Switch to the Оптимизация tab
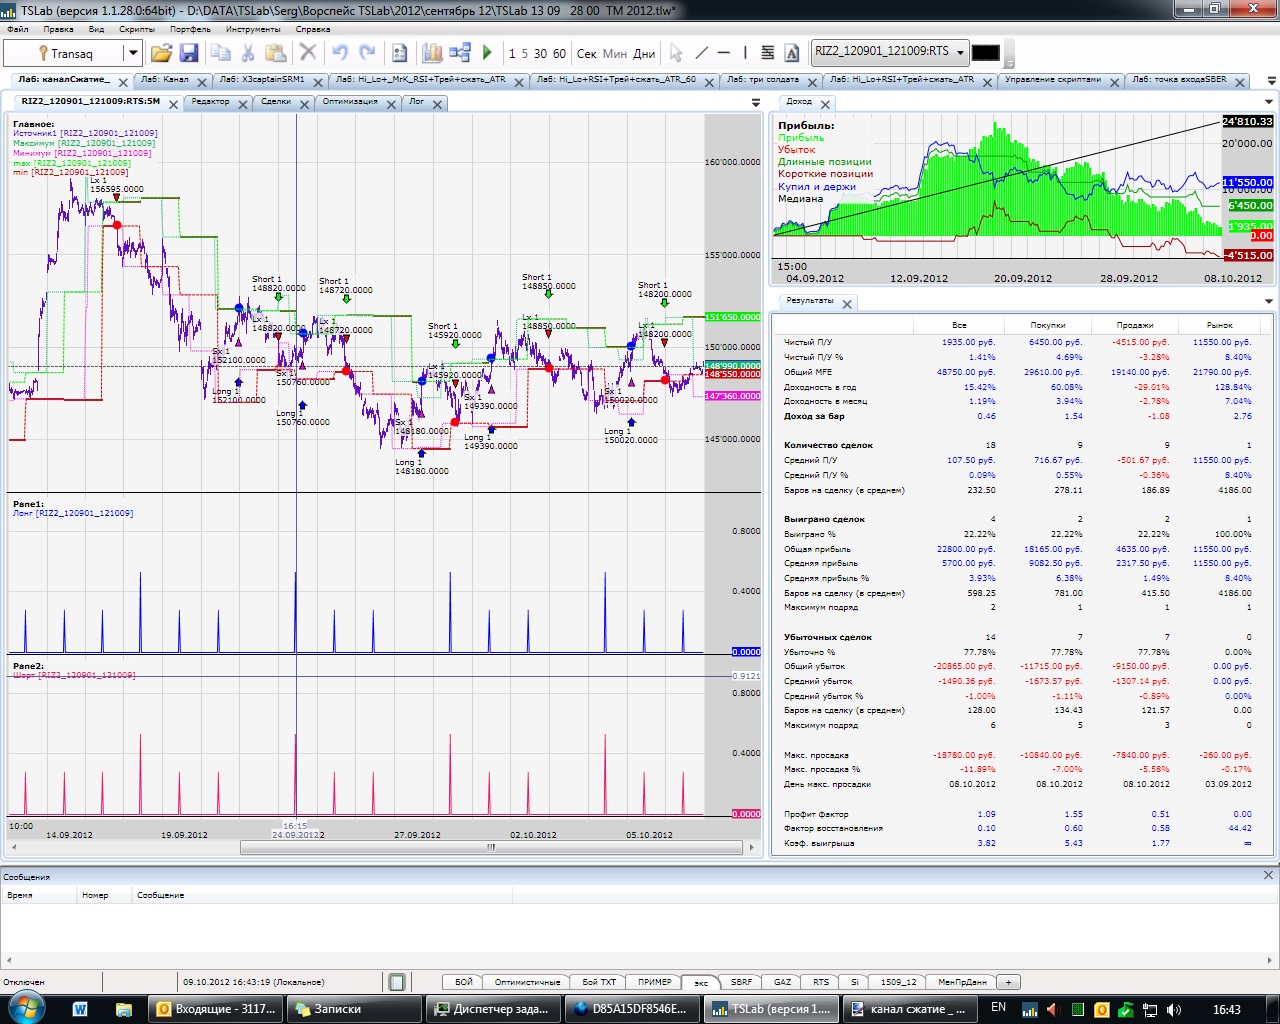The image size is (1280, 1024). [x=350, y=102]
